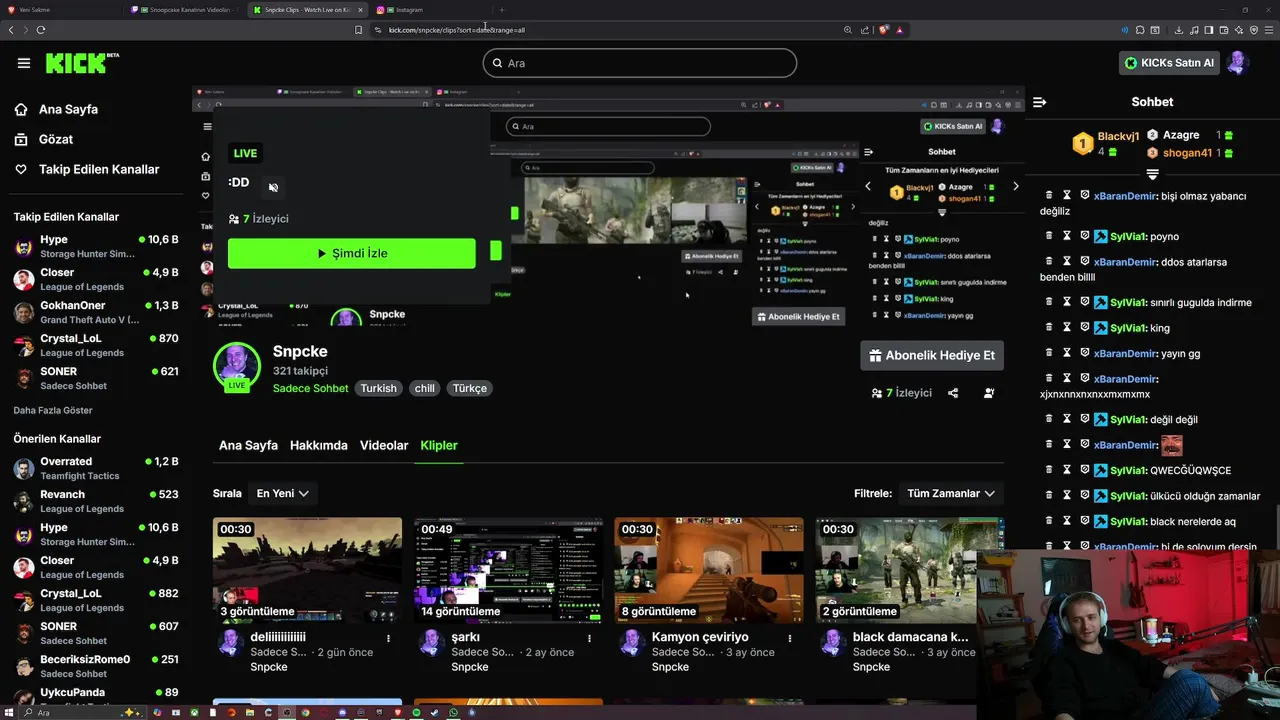This screenshot has height=720, width=1280.
Task: Ban the sender of the 'king' message
Action: [x=1084, y=328]
